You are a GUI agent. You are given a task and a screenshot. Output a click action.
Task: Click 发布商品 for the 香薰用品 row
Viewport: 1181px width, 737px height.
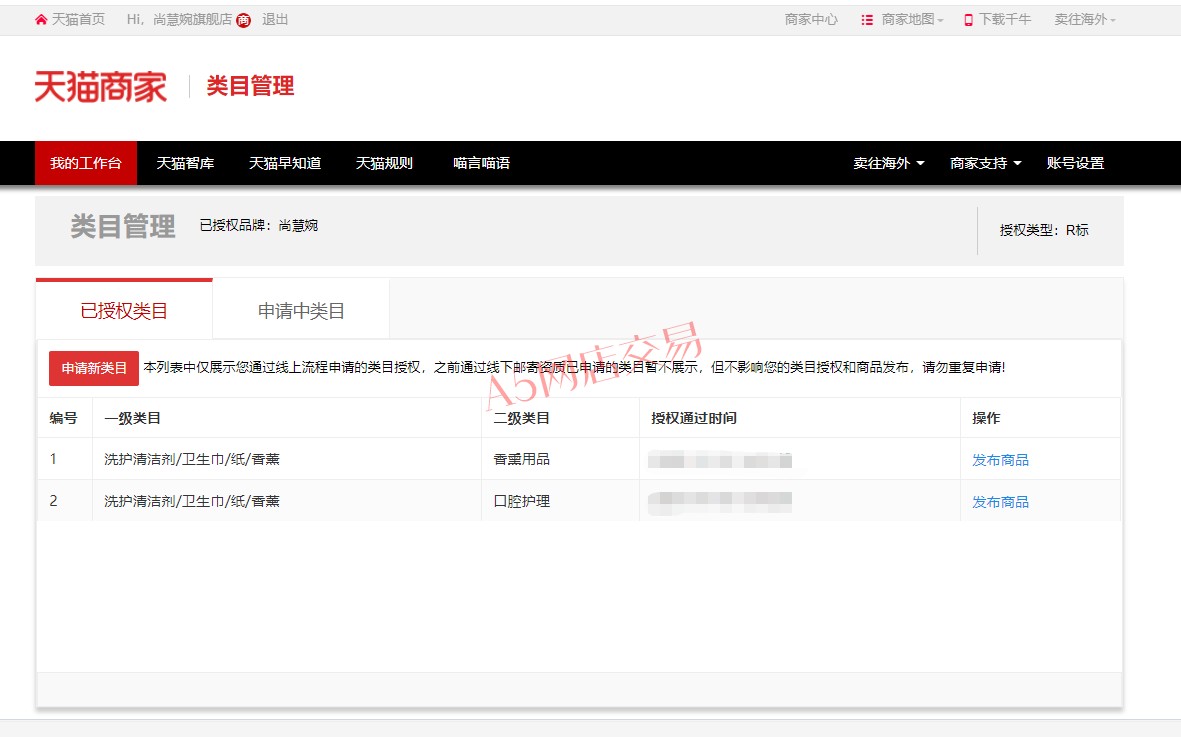(1000, 460)
